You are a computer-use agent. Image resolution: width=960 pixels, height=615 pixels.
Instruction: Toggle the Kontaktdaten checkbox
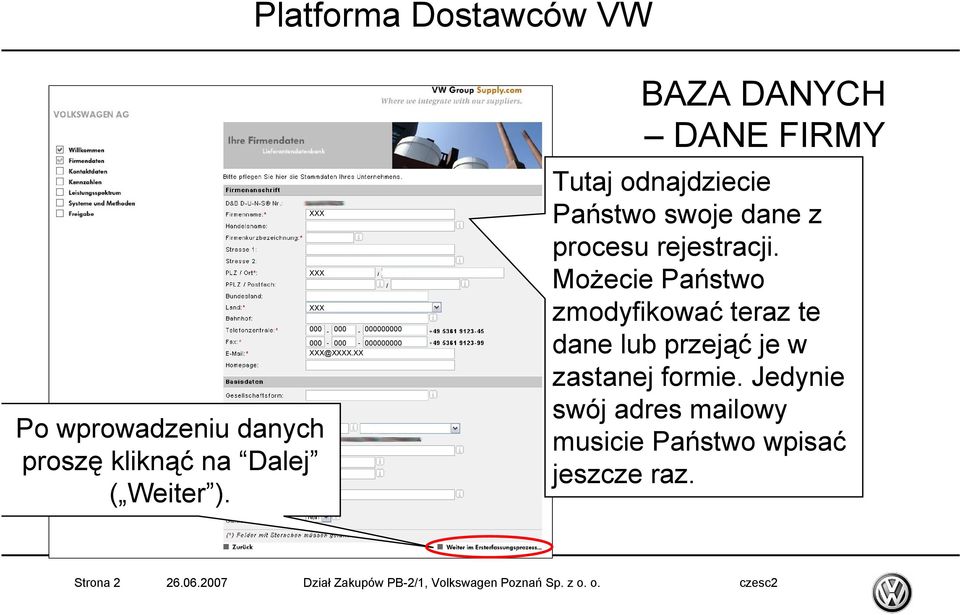[x=60, y=171]
